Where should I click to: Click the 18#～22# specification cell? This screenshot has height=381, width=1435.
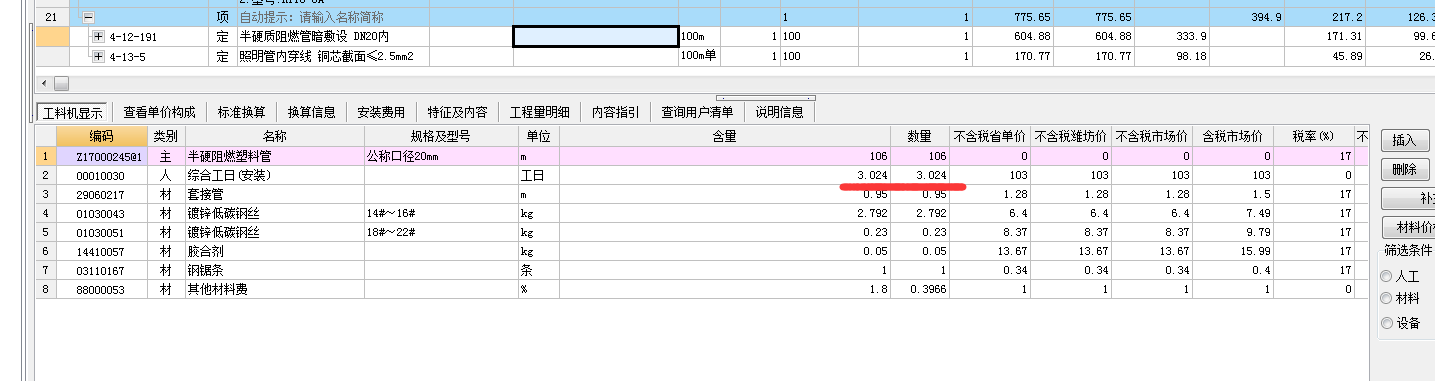pos(441,232)
